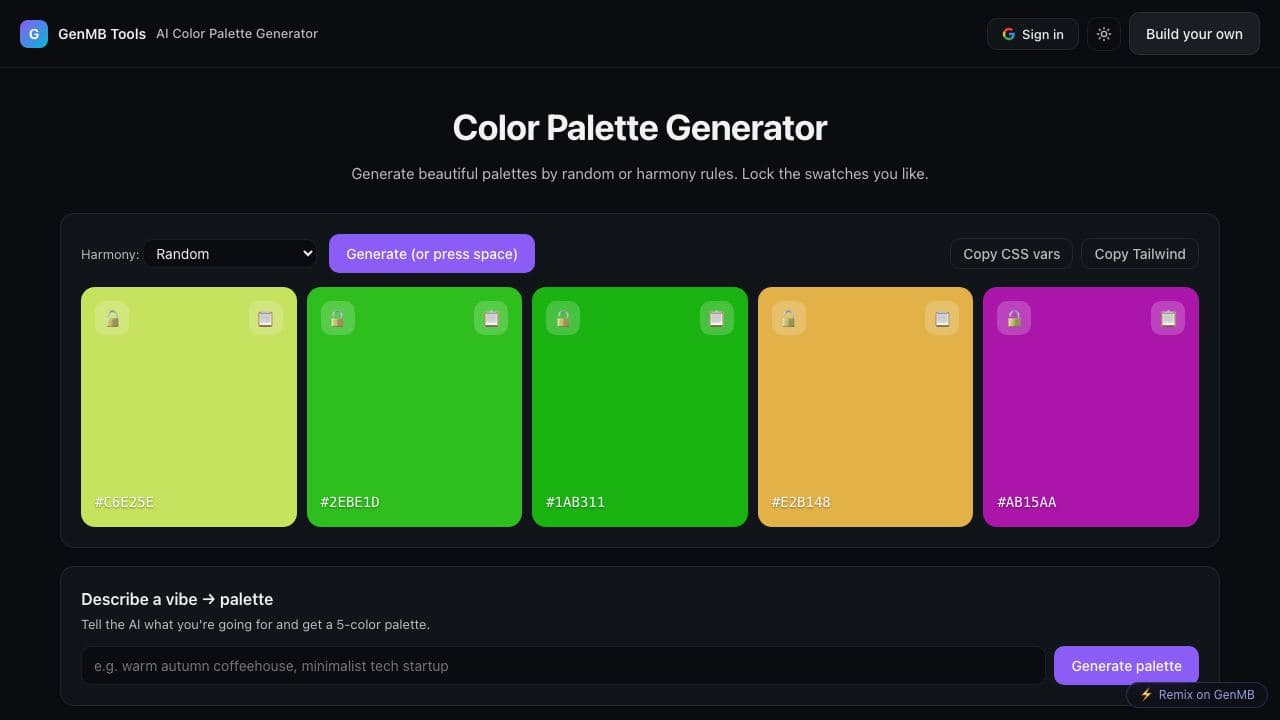Copy the #E2B148 color with clipboard icon
1280x720 pixels.
(942, 318)
